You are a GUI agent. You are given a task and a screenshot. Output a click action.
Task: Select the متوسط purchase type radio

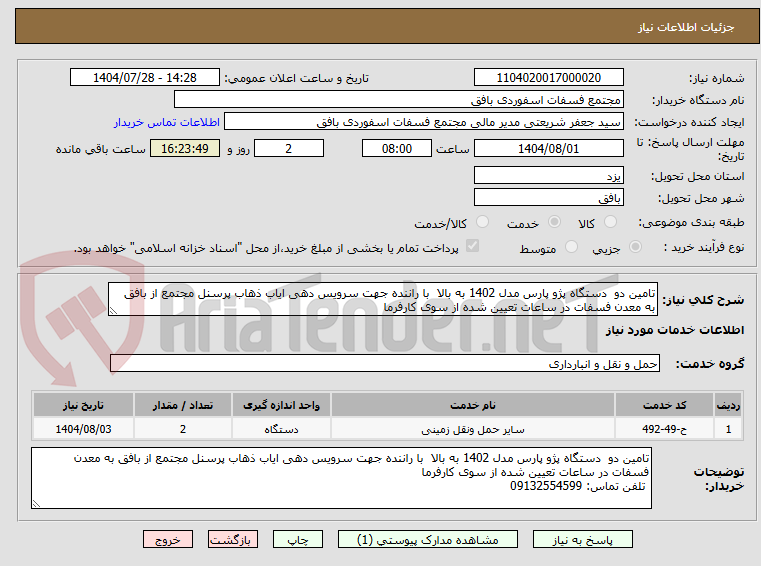(572, 247)
